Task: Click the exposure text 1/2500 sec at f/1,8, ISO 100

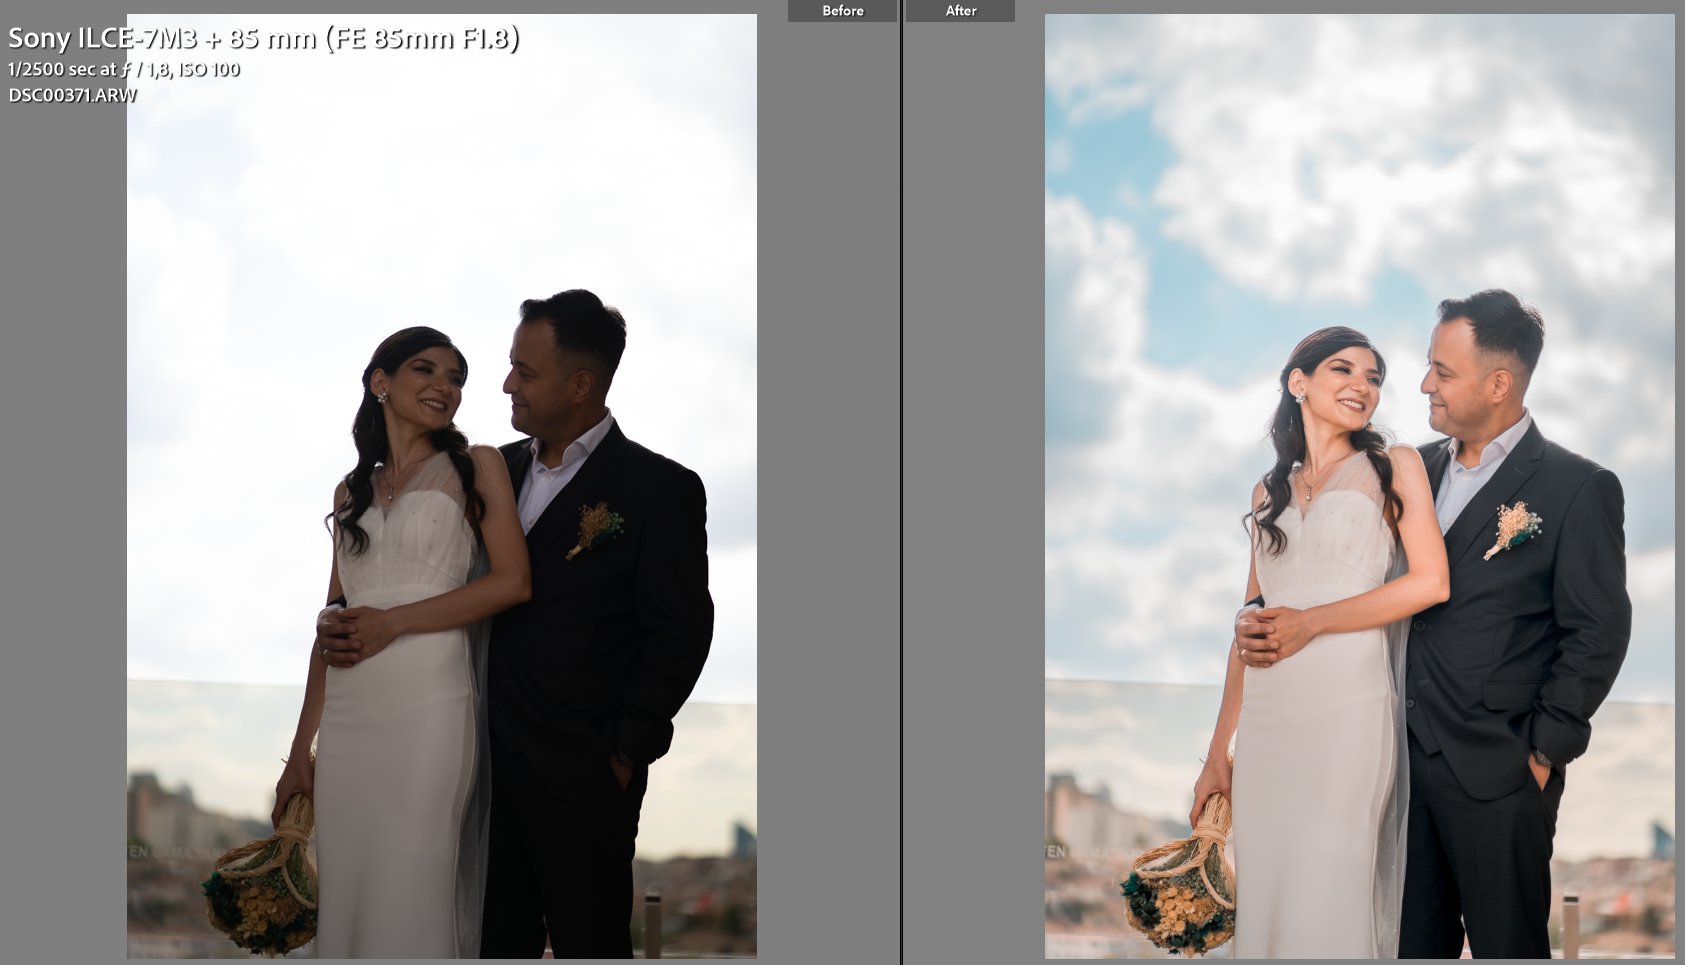Action: coord(124,69)
